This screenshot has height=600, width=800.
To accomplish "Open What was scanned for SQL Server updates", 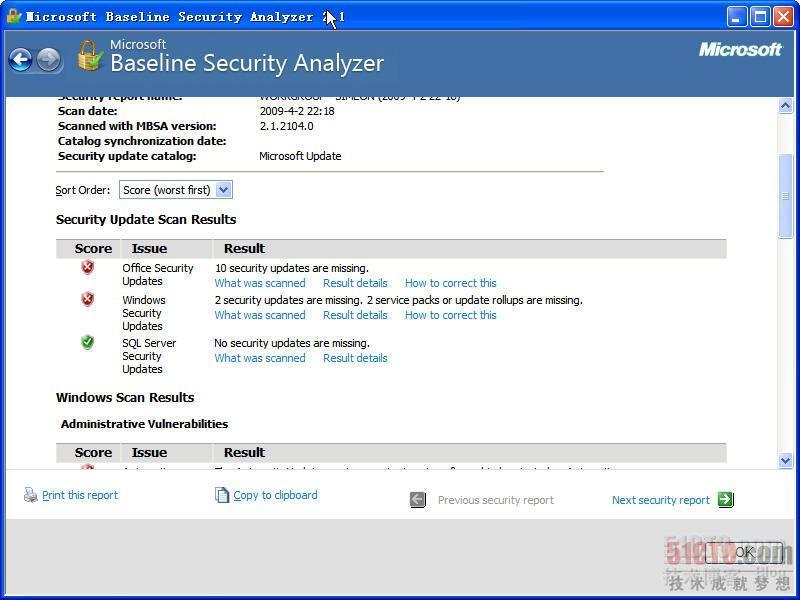I will point(260,358).
